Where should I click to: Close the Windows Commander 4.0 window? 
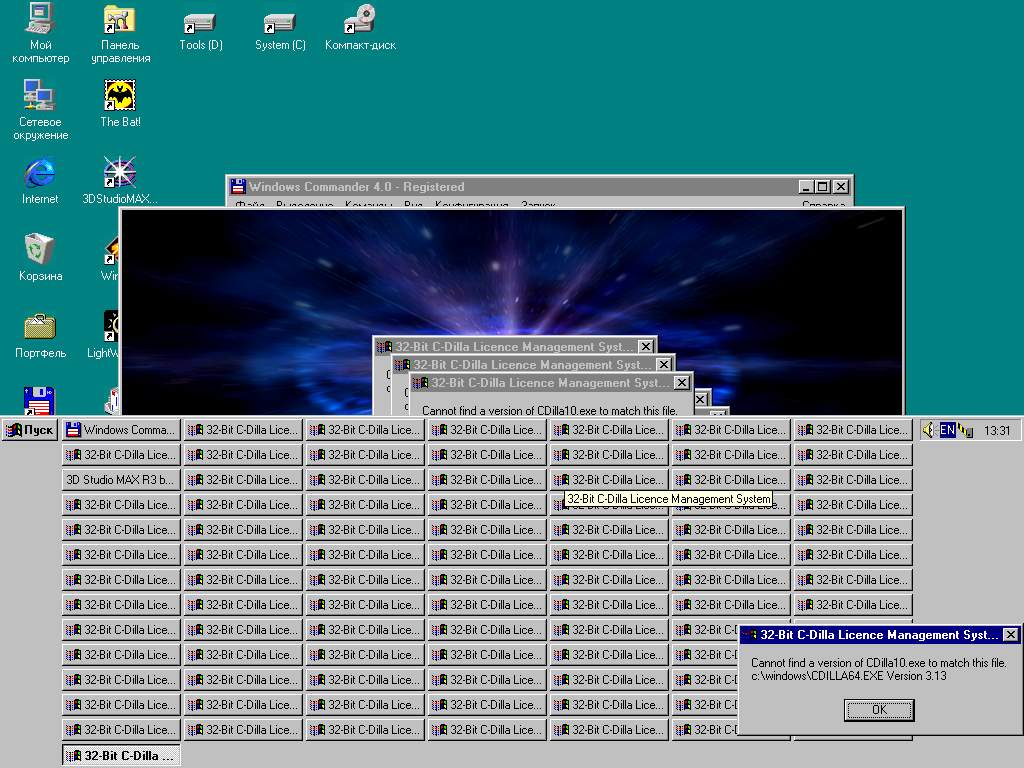pyautogui.click(x=841, y=187)
